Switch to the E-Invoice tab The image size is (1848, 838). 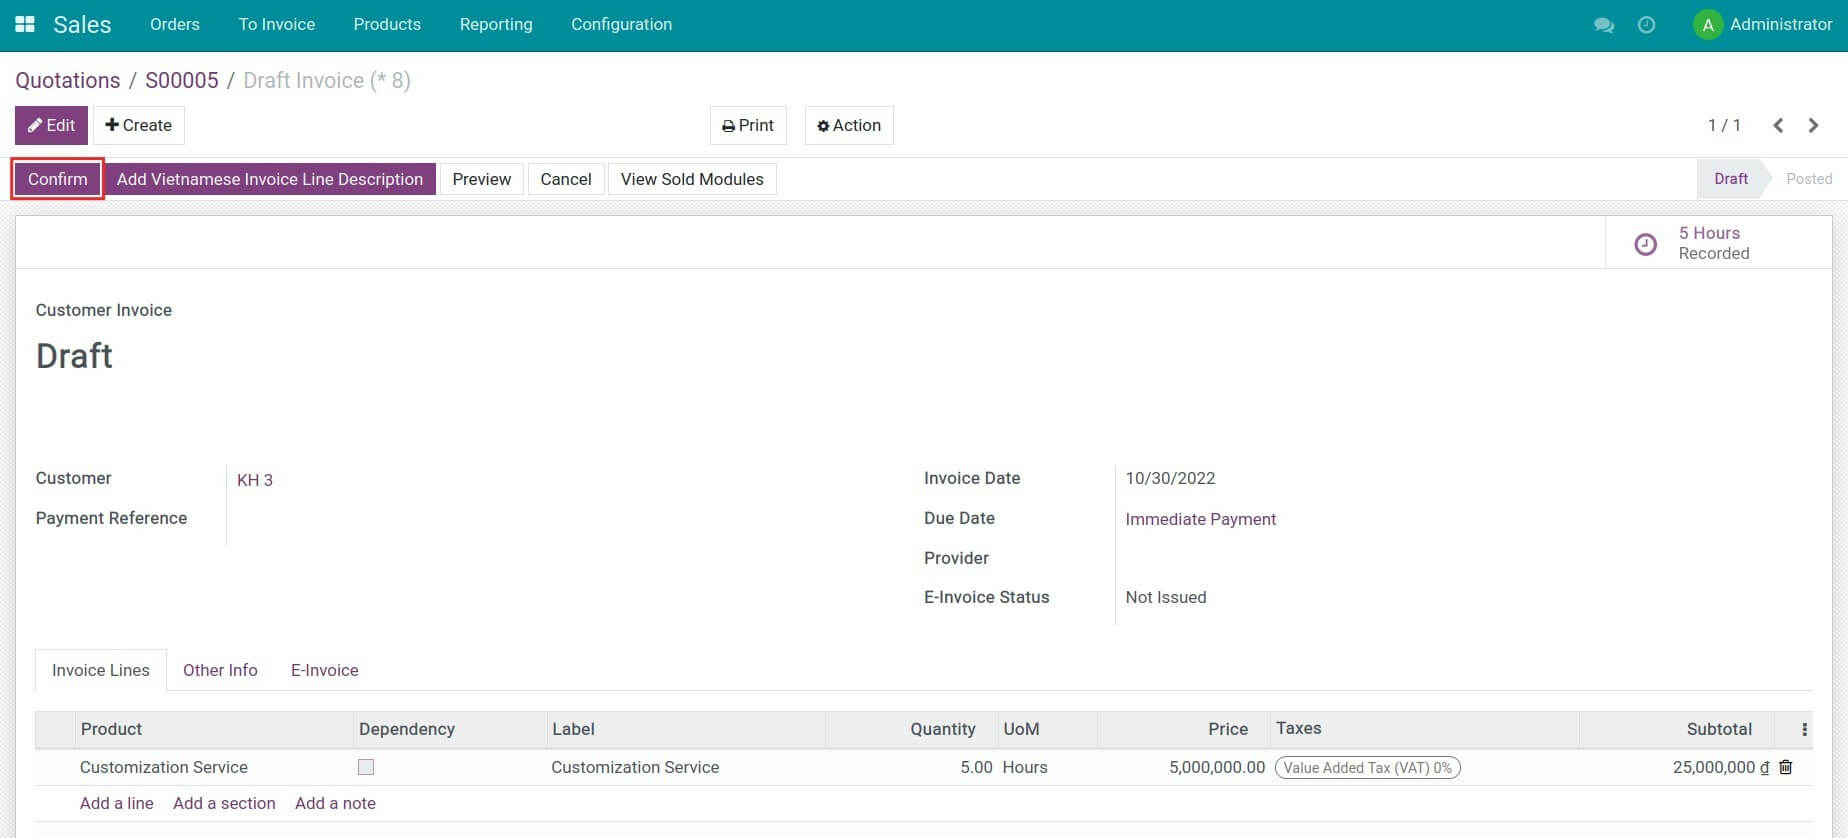tap(325, 670)
